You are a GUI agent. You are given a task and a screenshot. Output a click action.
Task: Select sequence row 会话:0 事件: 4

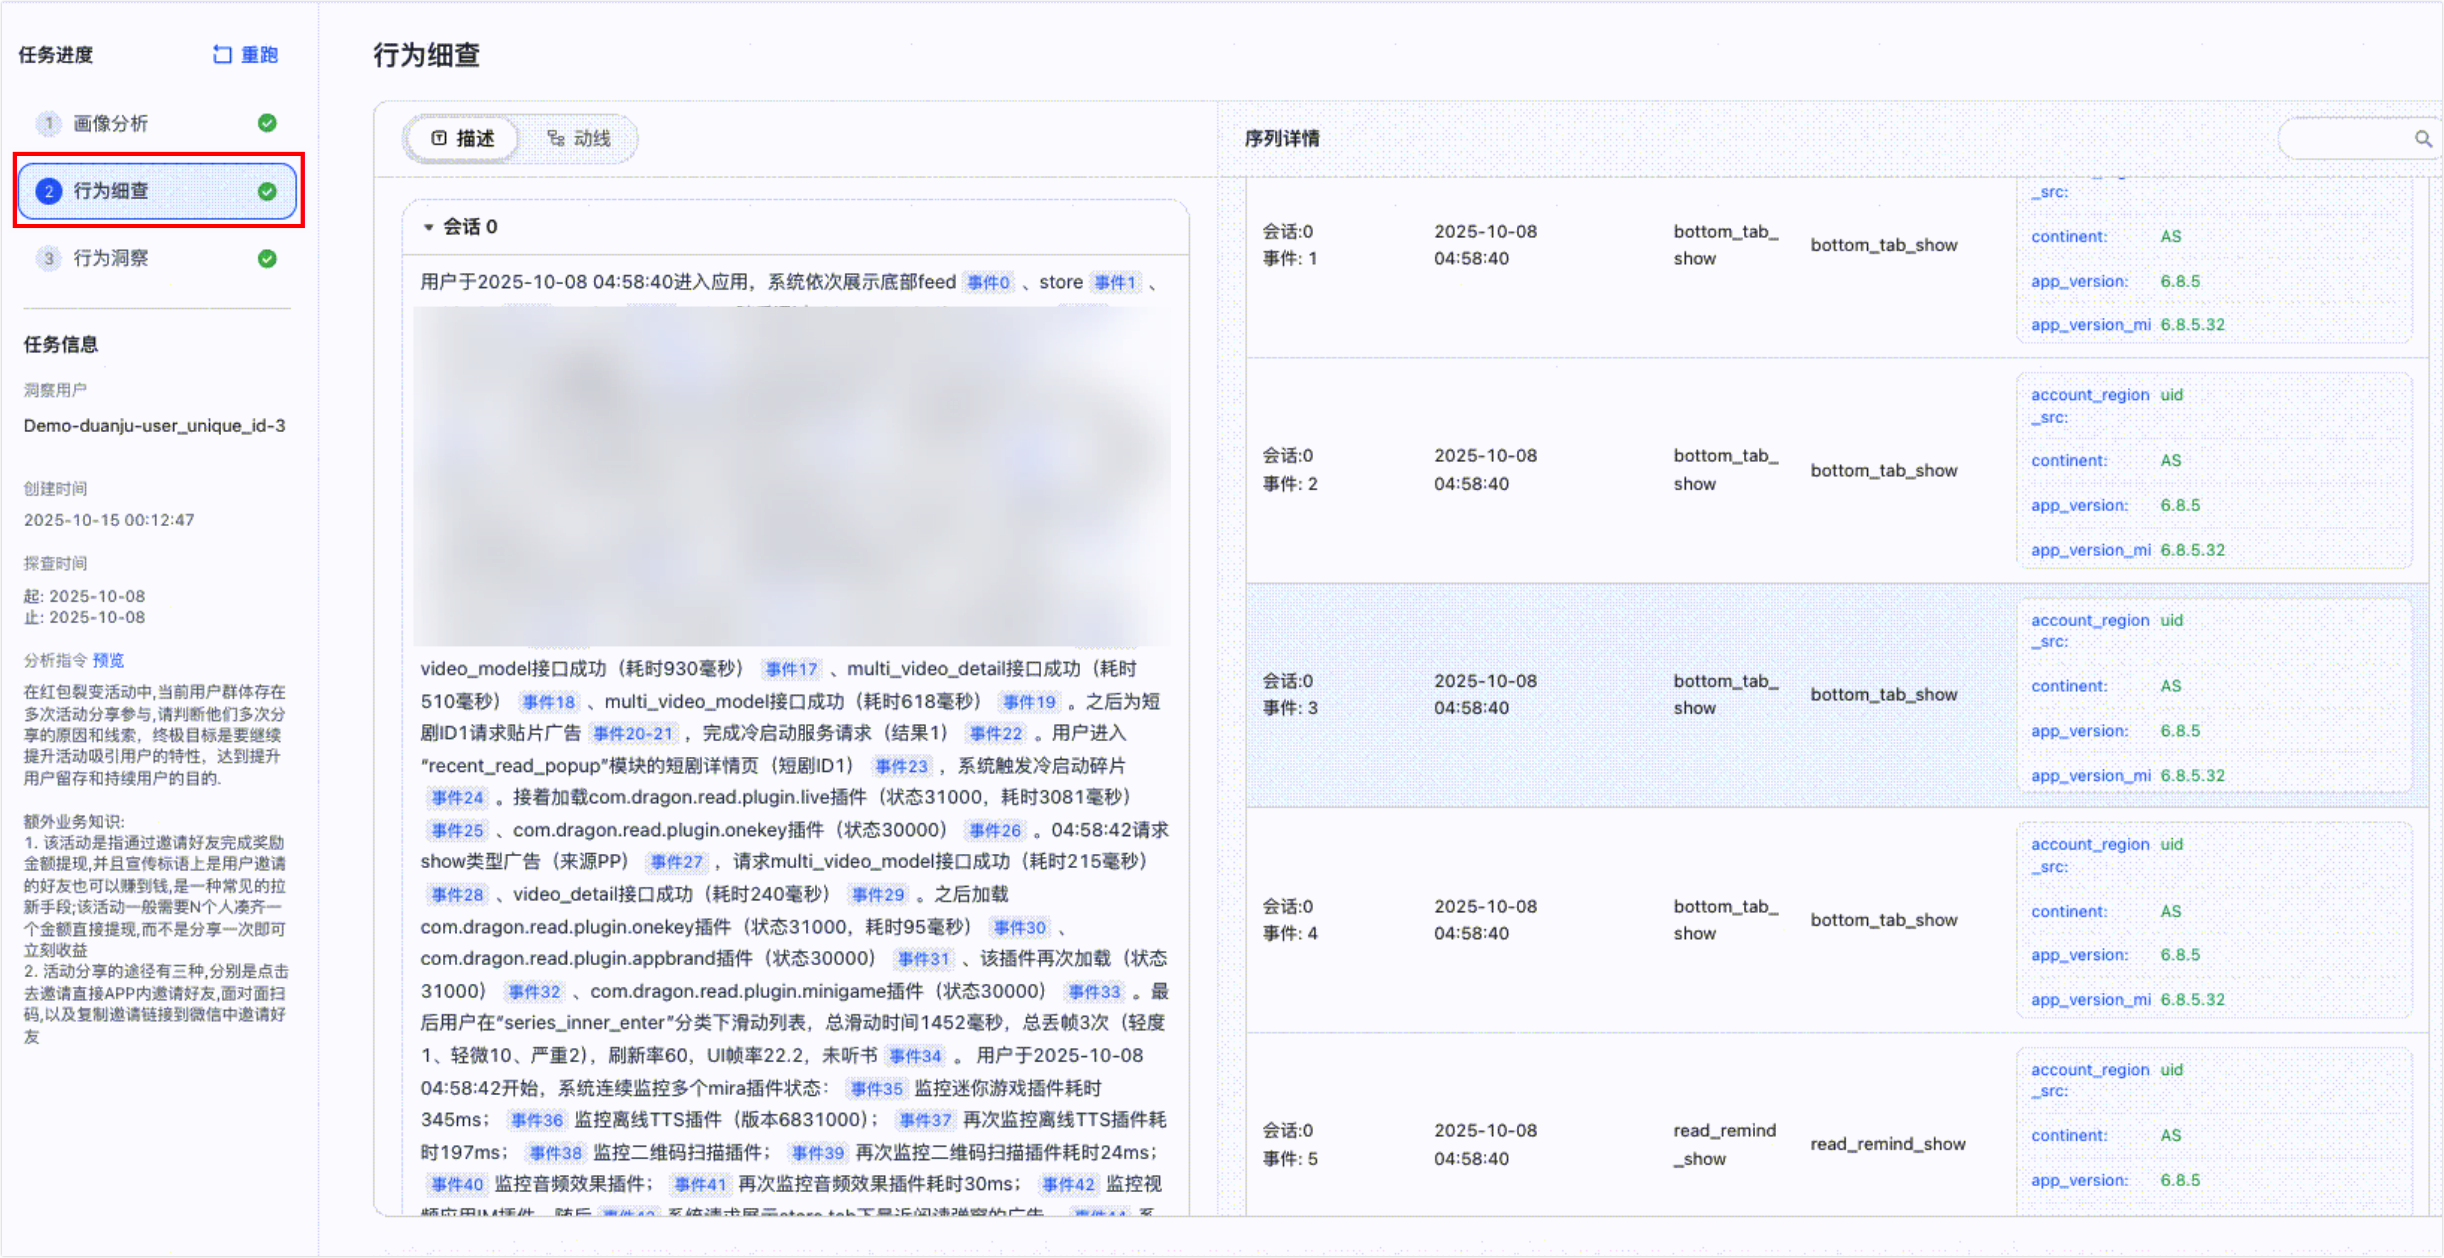(1837, 920)
